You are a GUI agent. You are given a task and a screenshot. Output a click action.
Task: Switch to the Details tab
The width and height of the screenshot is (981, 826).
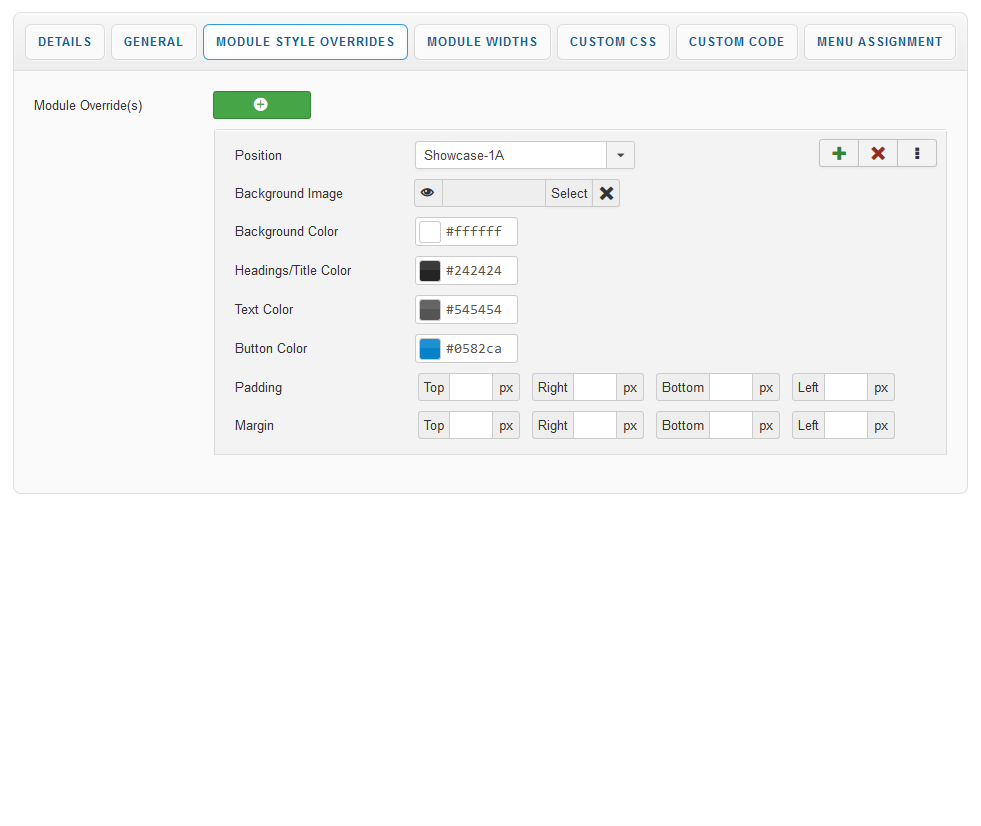coord(65,42)
